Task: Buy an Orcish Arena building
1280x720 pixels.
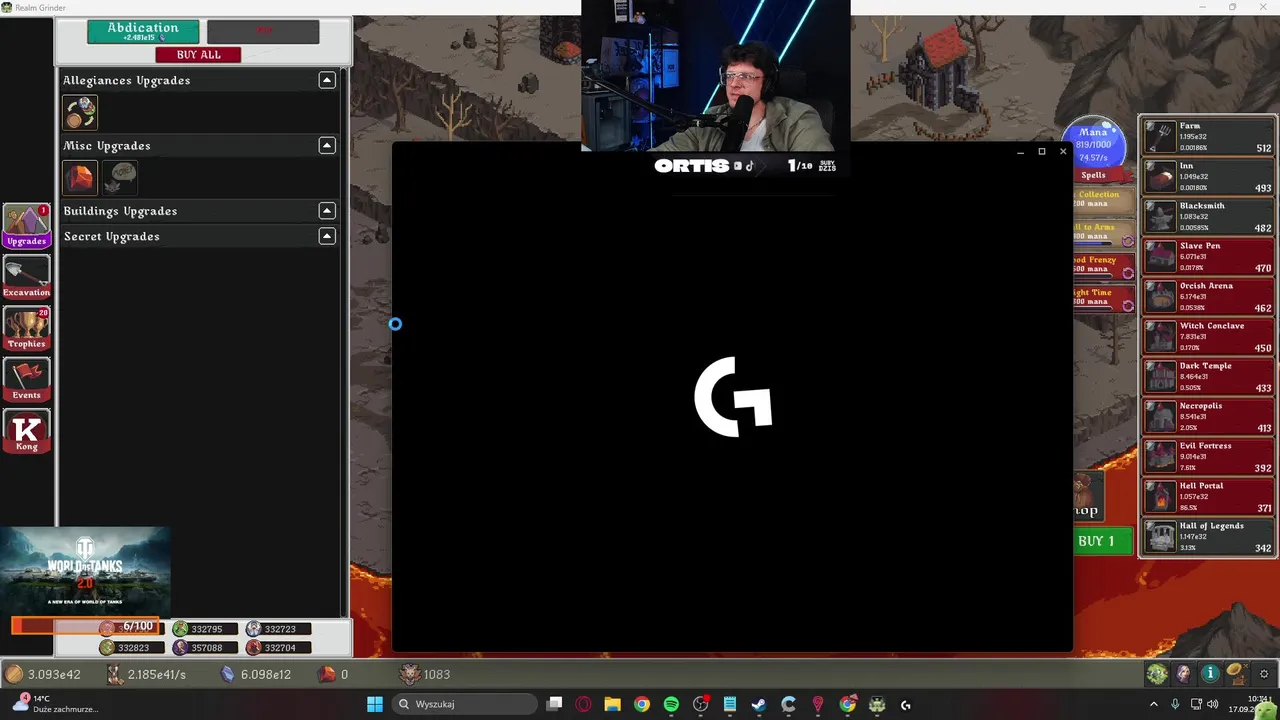Action: (1208, 297)
